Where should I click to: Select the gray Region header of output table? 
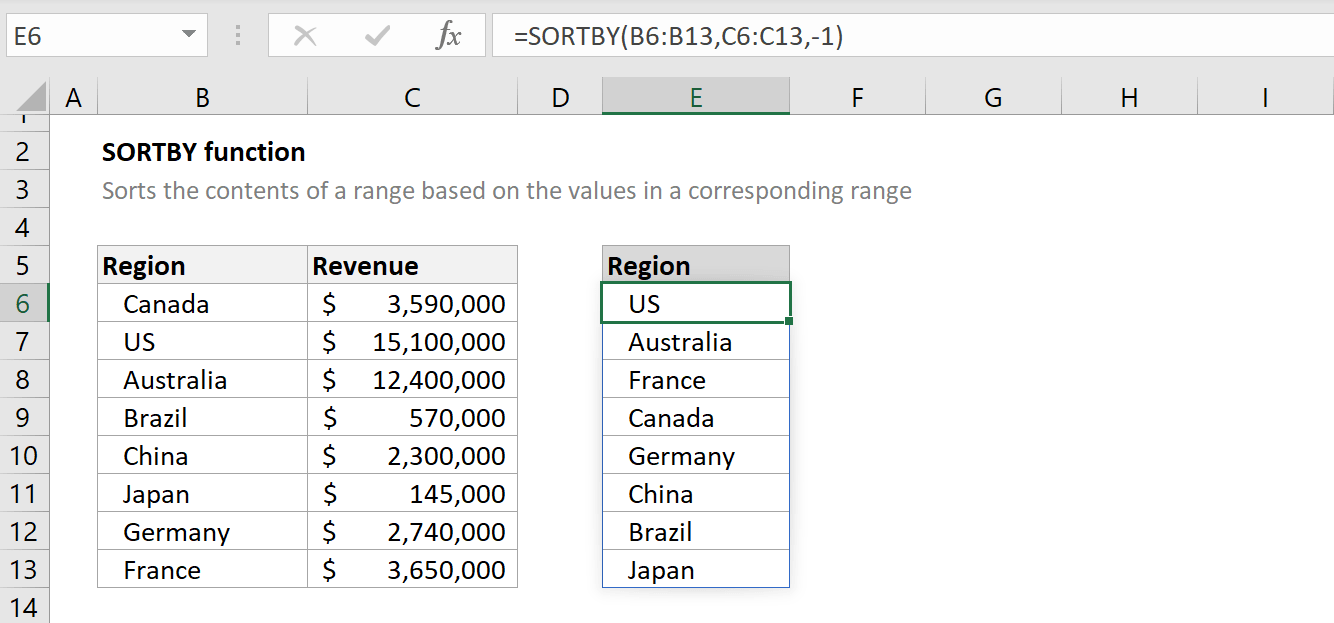click(x=695, y=264)
